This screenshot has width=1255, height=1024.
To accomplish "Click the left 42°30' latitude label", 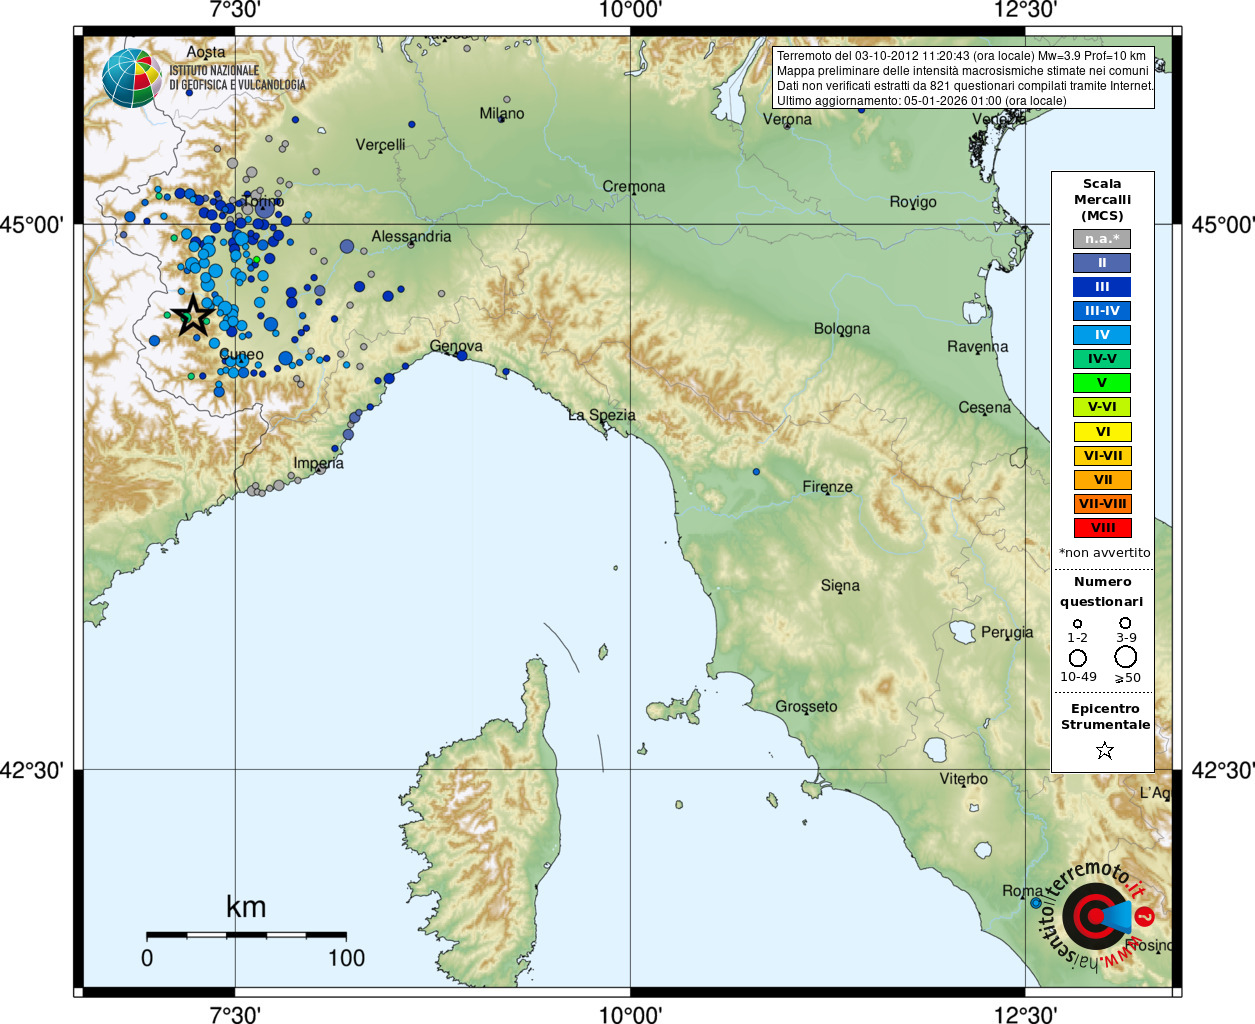I will coord(33,770).
